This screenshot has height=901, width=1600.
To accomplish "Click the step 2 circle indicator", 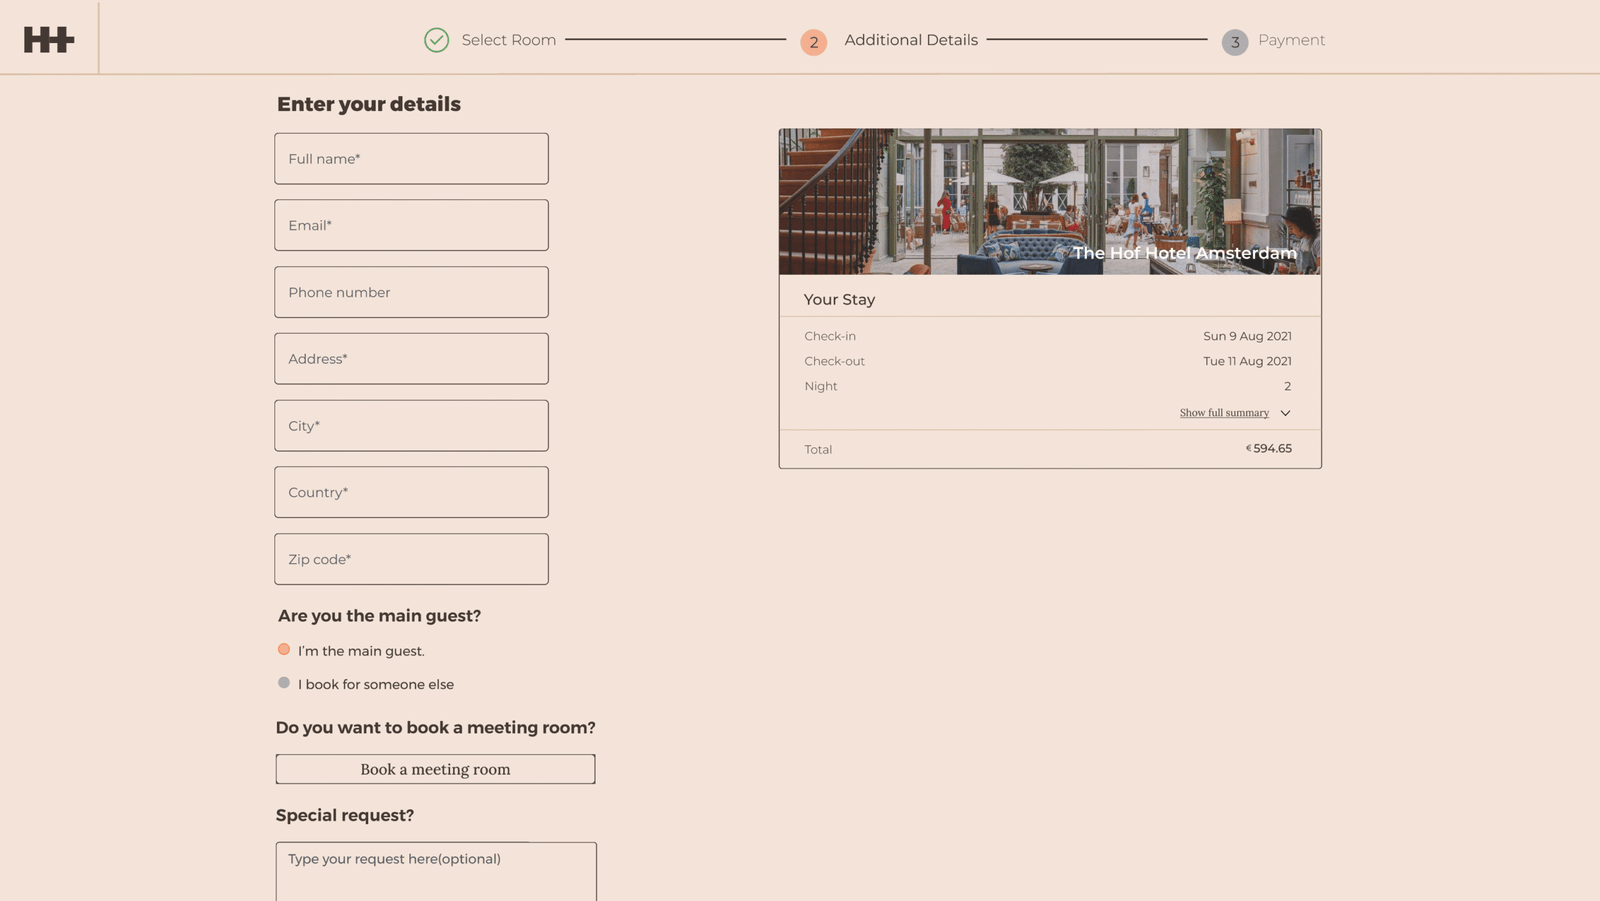I will [813, 41].
